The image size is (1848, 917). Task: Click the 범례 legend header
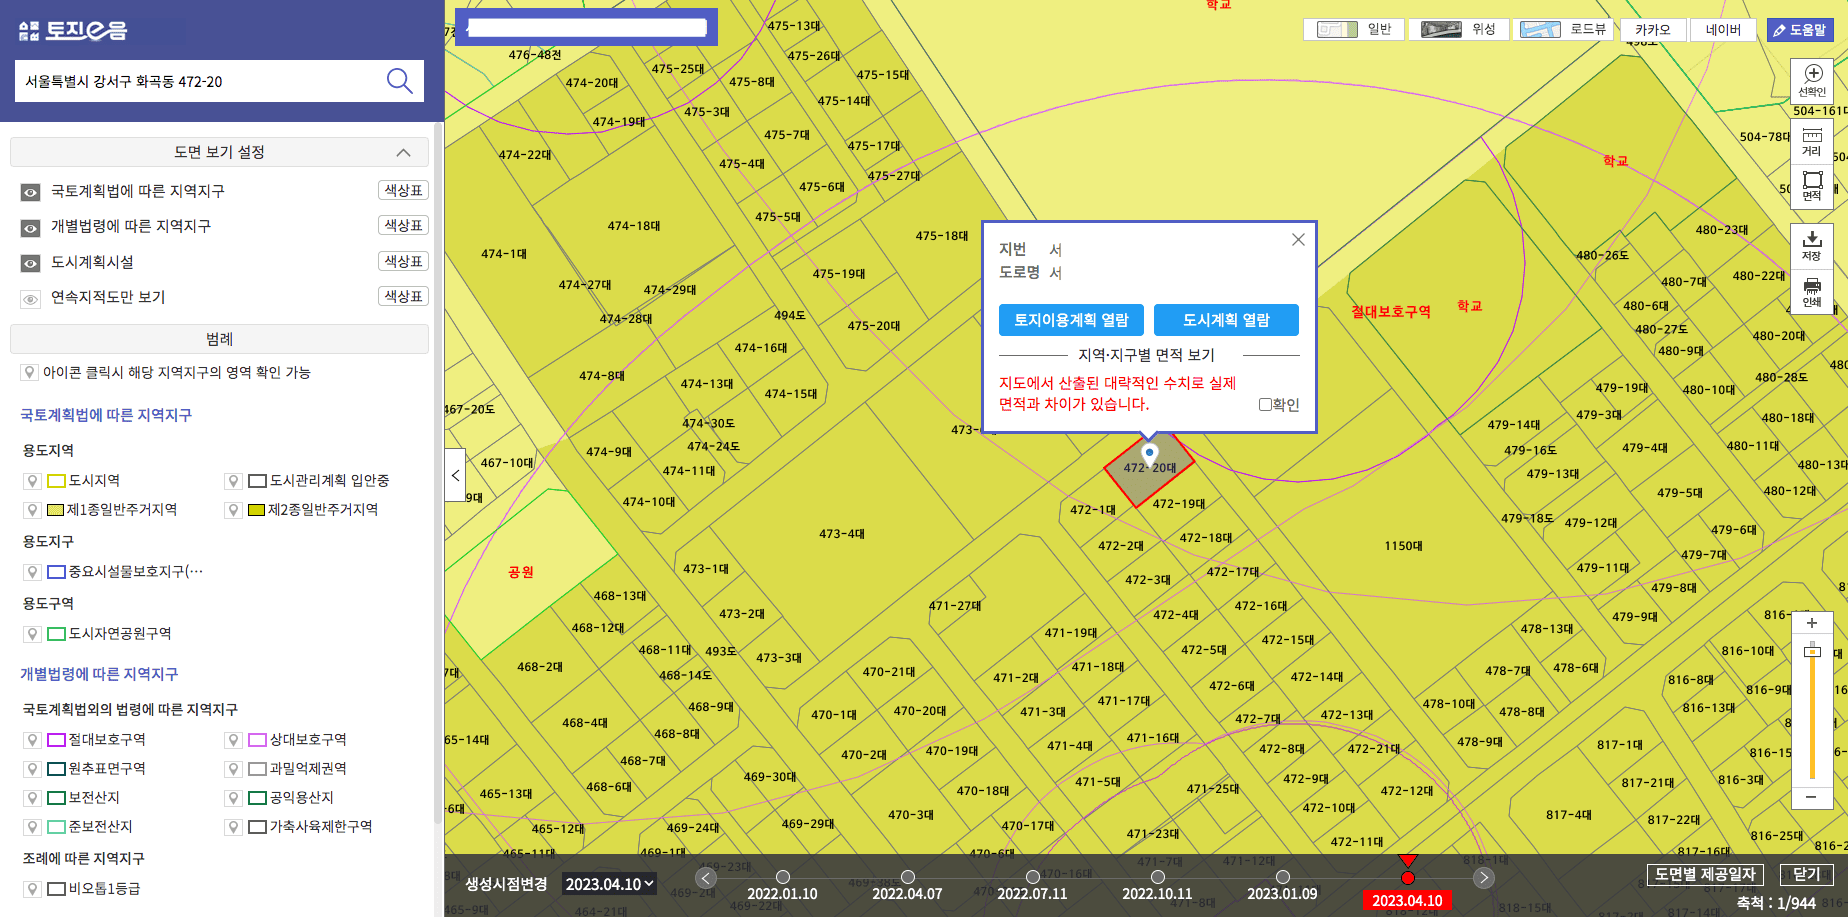219,339
